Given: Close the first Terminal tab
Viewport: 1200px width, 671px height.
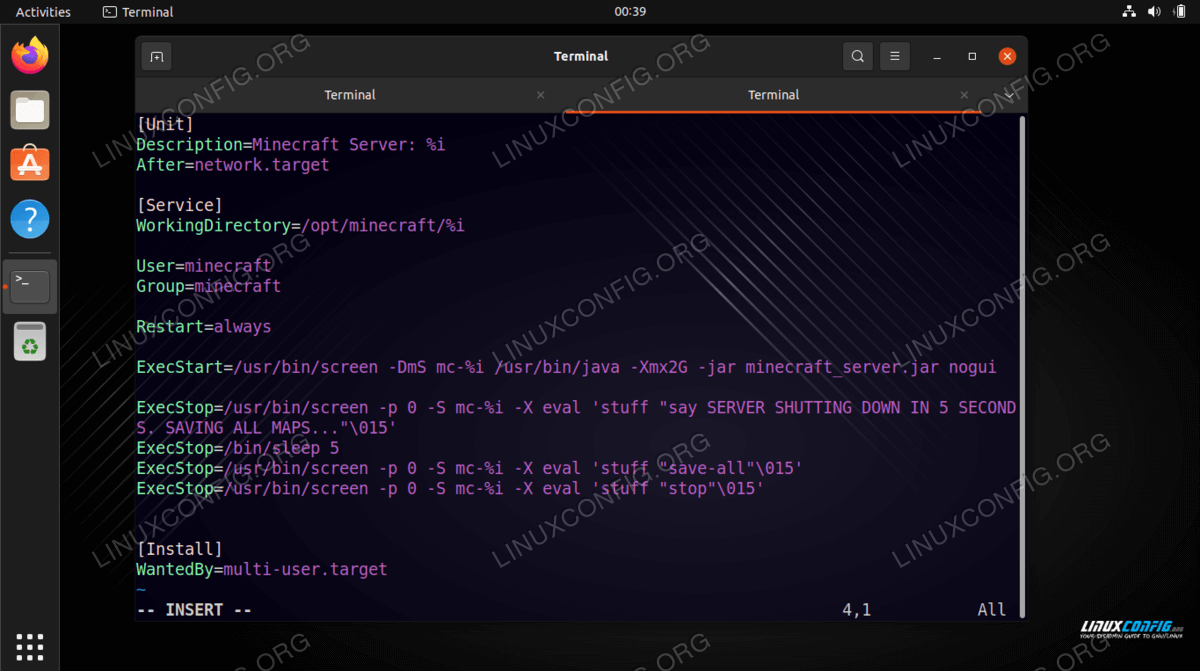Looking at the screenshot, I should click(541, 95).
